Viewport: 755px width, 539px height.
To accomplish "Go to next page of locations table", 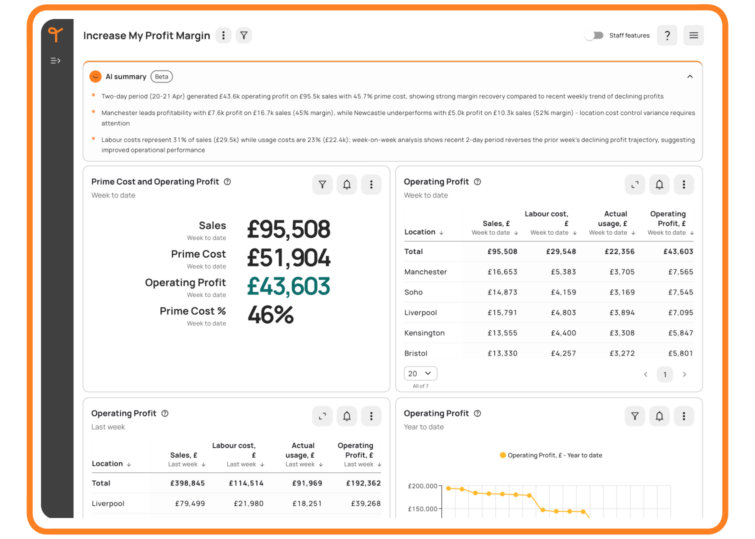I will click(684, 374).
